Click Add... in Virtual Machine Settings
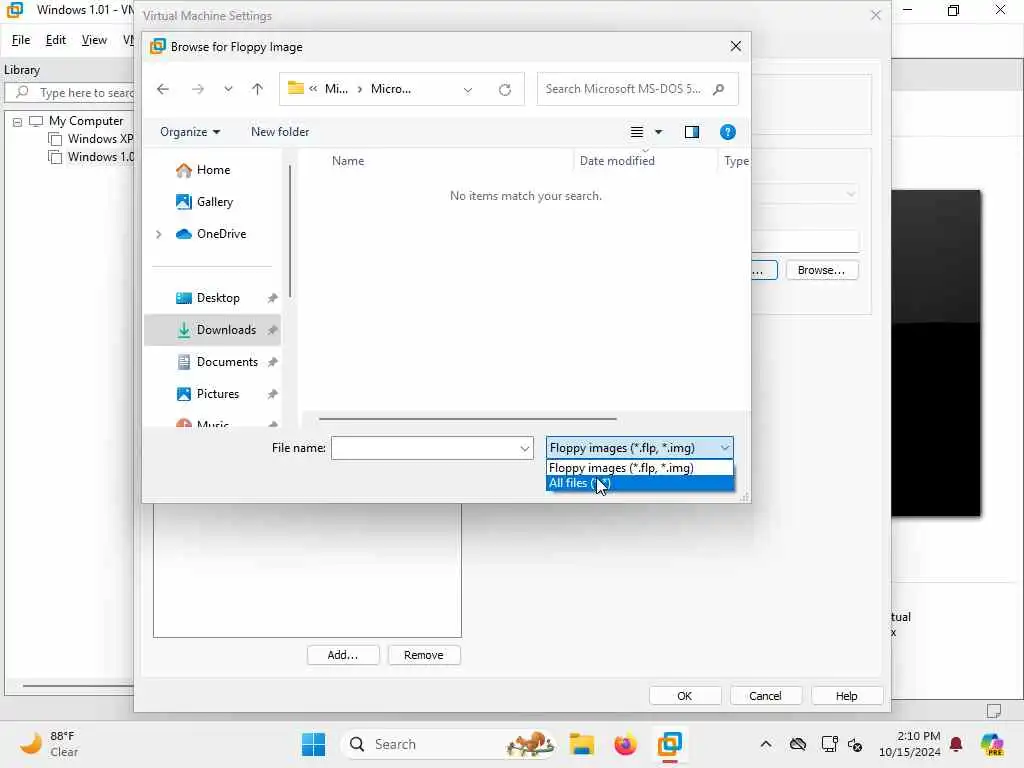This screenshot has height=768, width=1024. pos(343,655)
